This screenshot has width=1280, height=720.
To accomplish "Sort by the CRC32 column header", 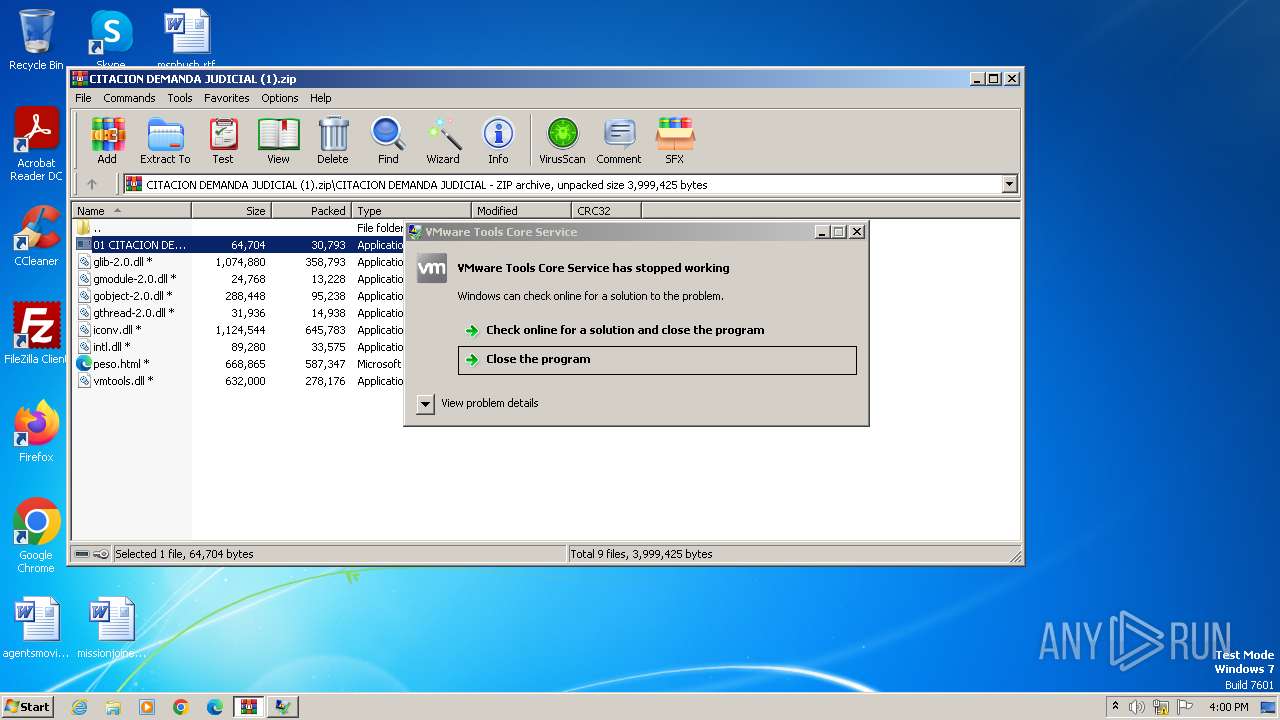I will click(606, 211).
